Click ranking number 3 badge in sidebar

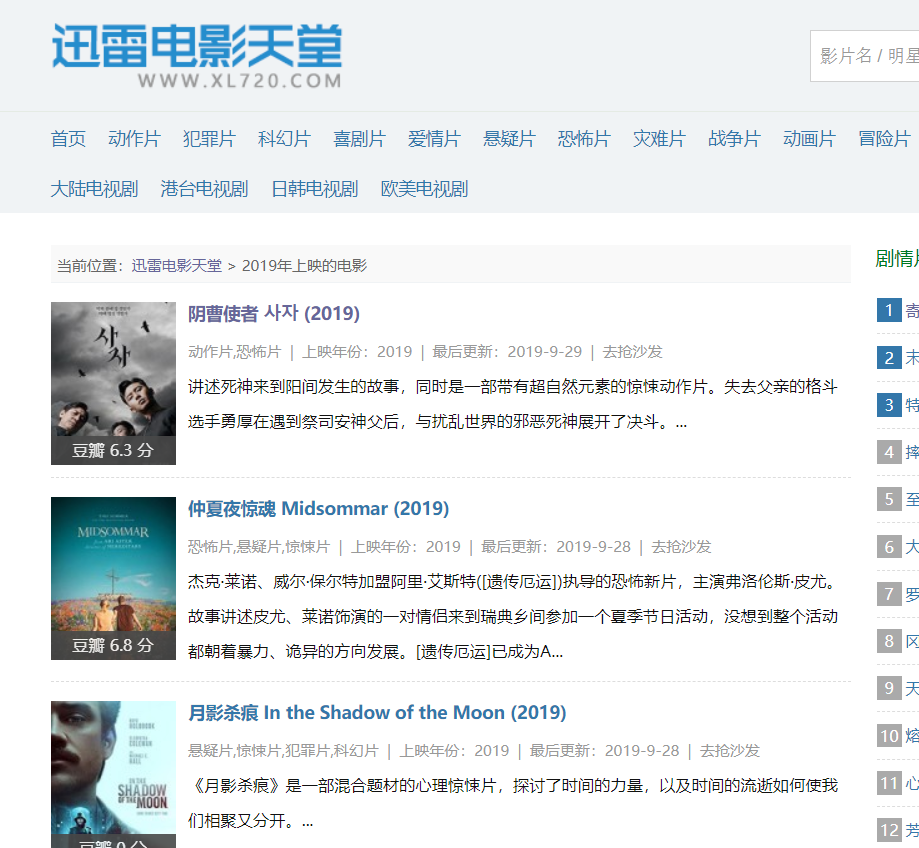(x=889, y=404)
